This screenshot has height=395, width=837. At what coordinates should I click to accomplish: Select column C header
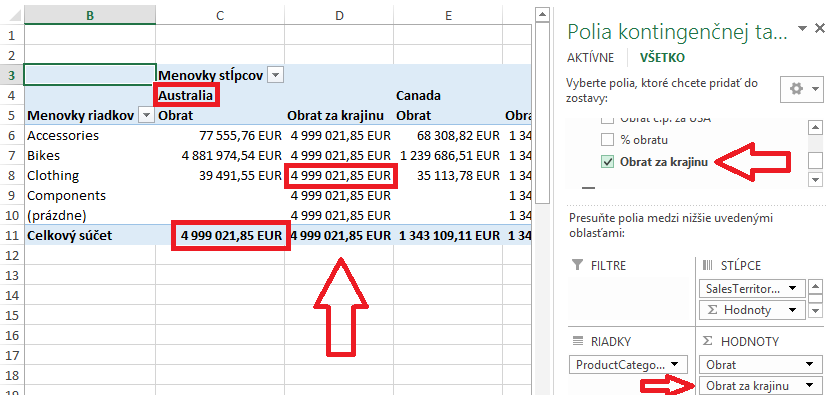pos(220,15)
